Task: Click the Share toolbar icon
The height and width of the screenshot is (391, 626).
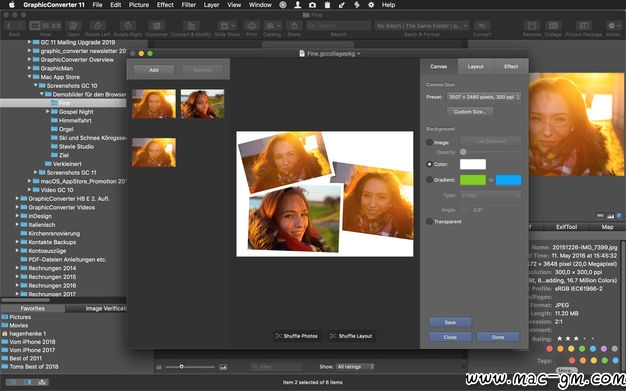Action: coord(294,26)
